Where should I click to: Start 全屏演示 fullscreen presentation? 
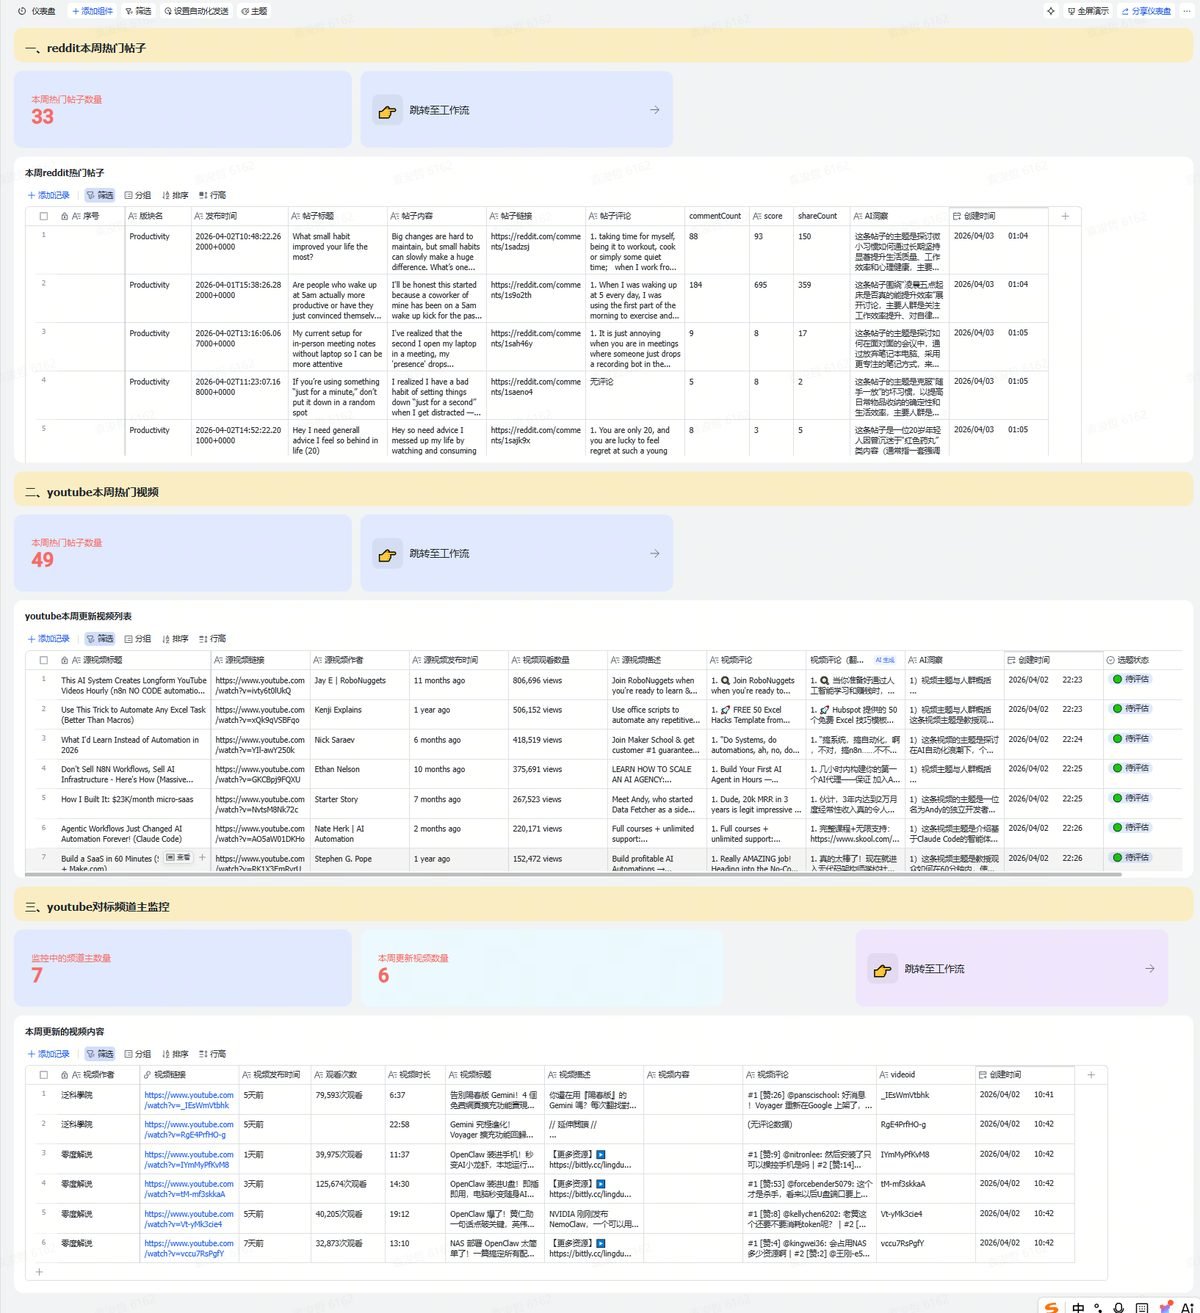tap(1088, 11)
